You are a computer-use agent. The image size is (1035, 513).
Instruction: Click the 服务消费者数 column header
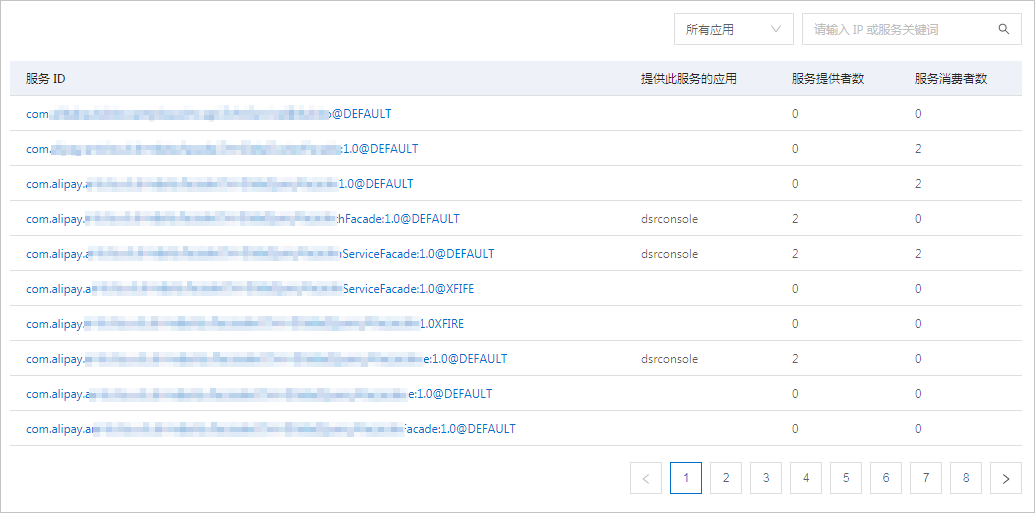pos(951,79)
